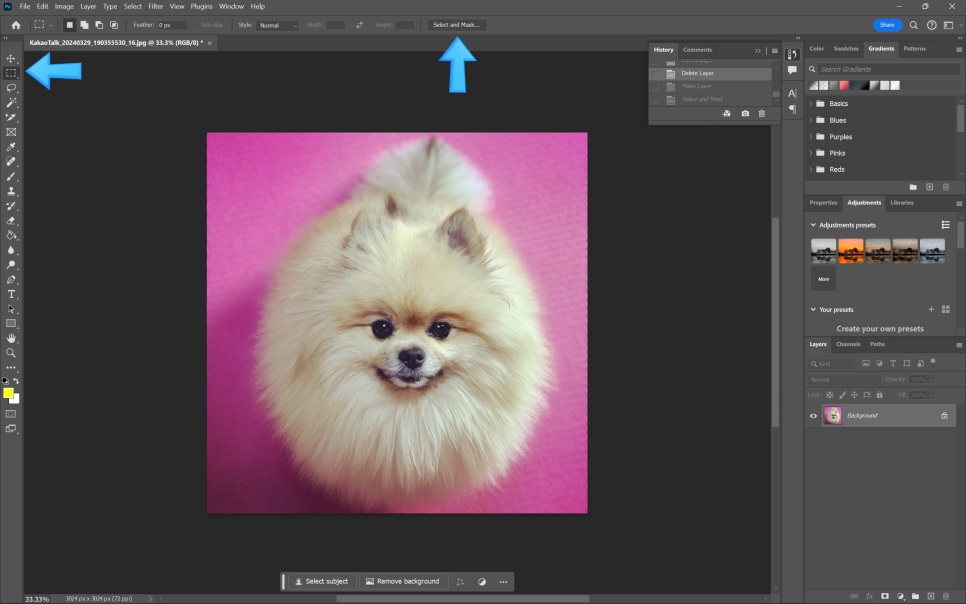The height and width of the screenshot is (604, 966).
Task: Open the Character panel icon
Action: coord(792,93)
